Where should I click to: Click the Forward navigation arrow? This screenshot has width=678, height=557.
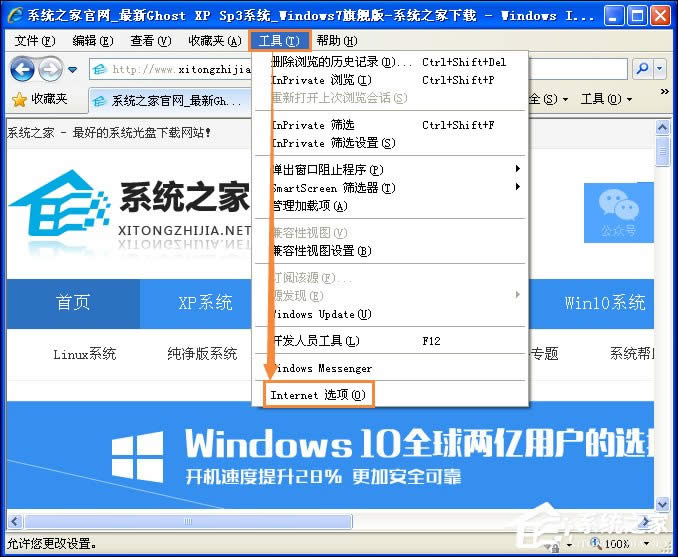50,69
